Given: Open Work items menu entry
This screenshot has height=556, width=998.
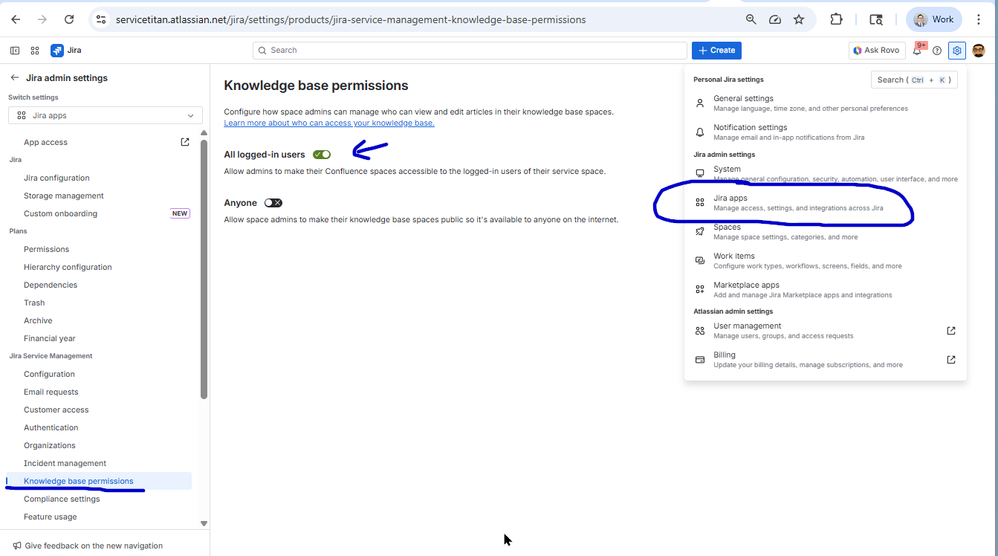Looking at the screenshot, I should [x=825, y=261].
